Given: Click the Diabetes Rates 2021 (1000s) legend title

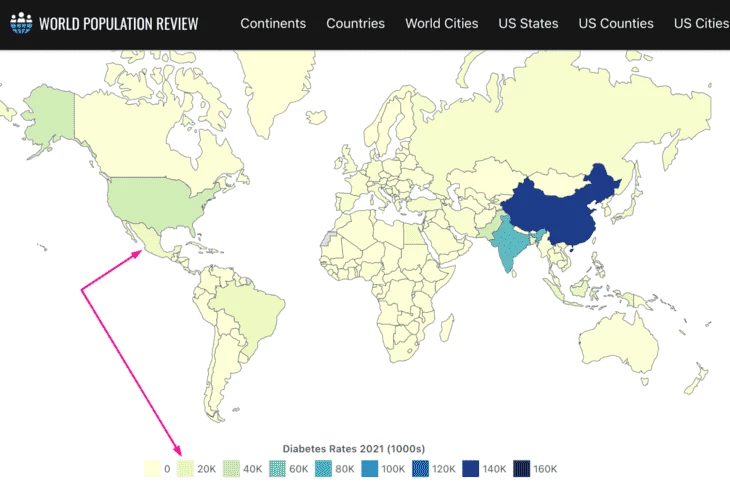Looking at the screenshot, I should click(353, 449).
